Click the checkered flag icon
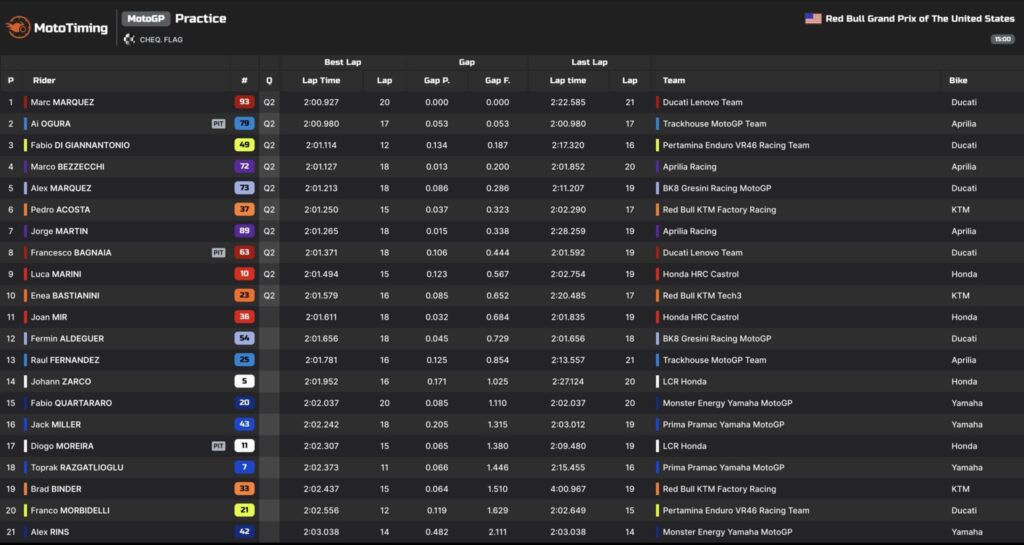Viewport: 1024px width, 545px height. click(129, 40)
